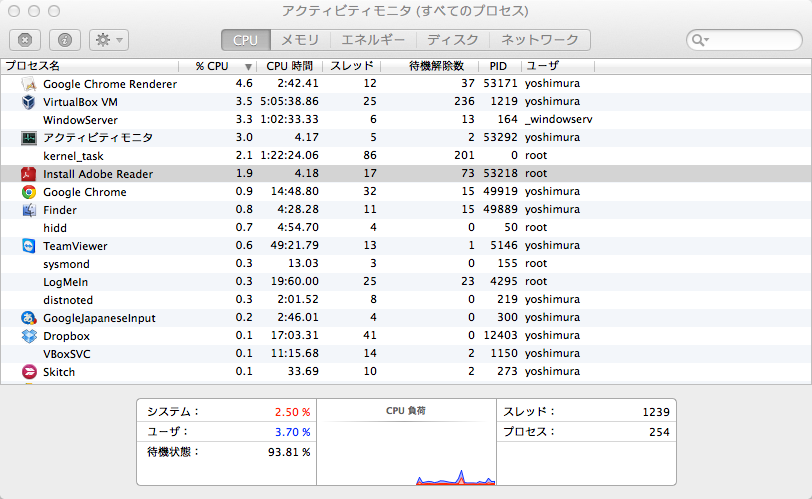Image resolution: width=812 pixels, height=499 pixels.
Task: Click the Install Adobe Reader icon
Action: (29, 174)
